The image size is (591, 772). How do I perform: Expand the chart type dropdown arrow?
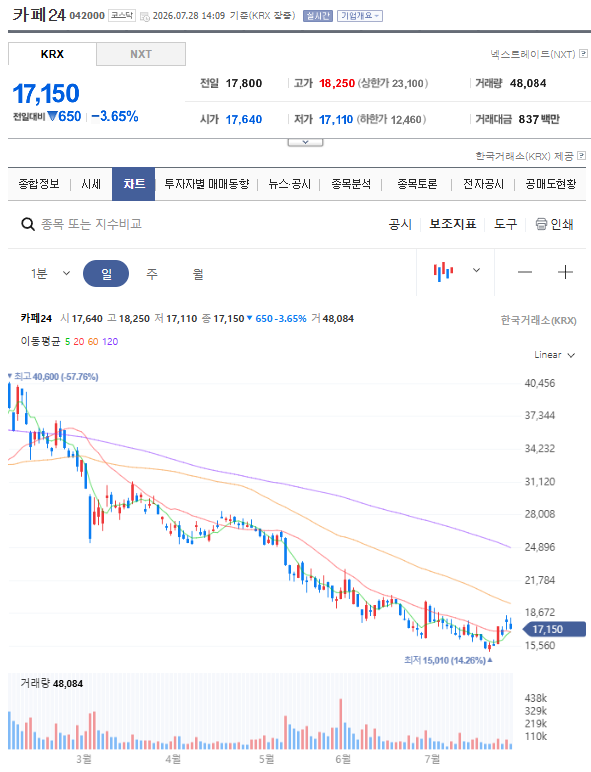[476, 270]
